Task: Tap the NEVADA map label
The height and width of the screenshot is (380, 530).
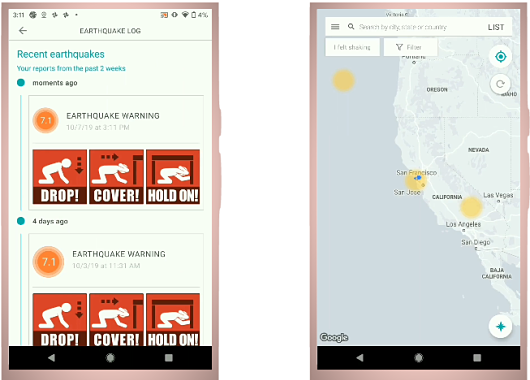Action: [478, 150]
